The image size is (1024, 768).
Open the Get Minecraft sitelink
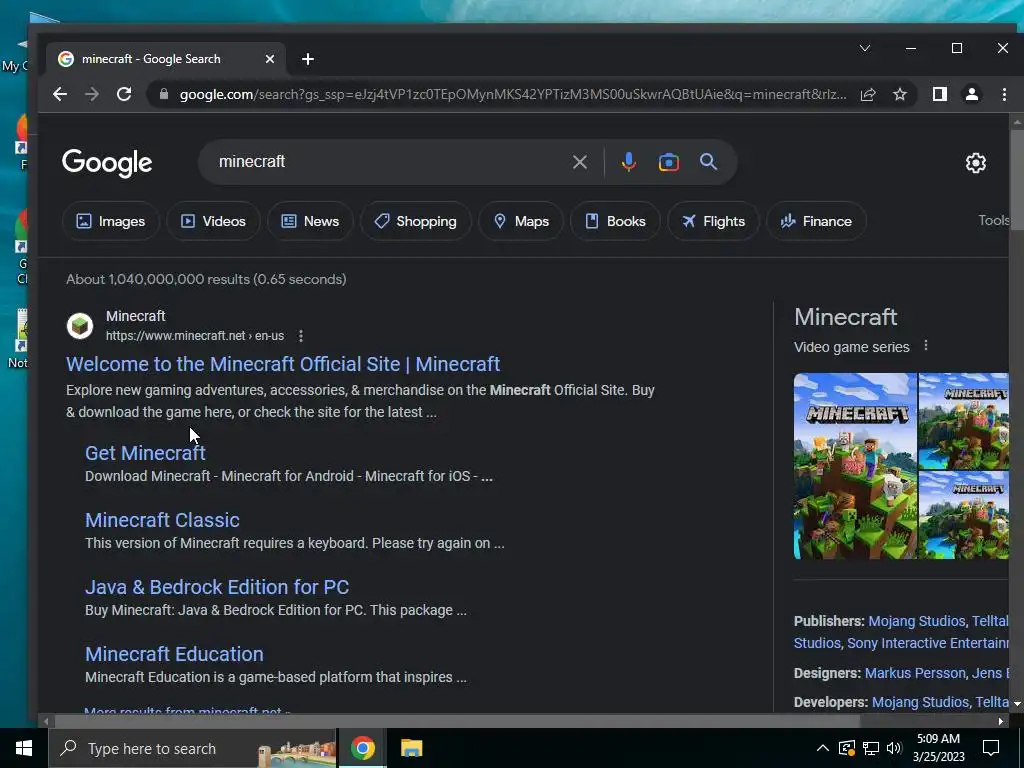point(145,453)
